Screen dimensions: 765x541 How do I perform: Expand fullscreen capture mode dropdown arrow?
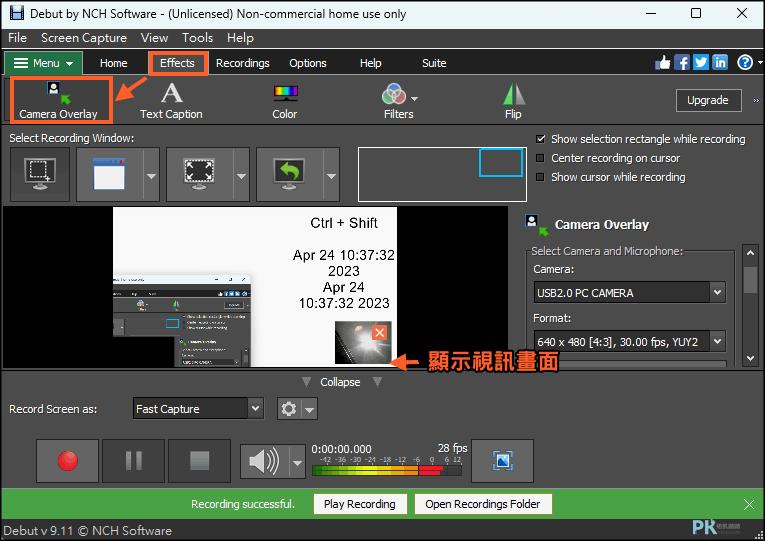point(241,176)
